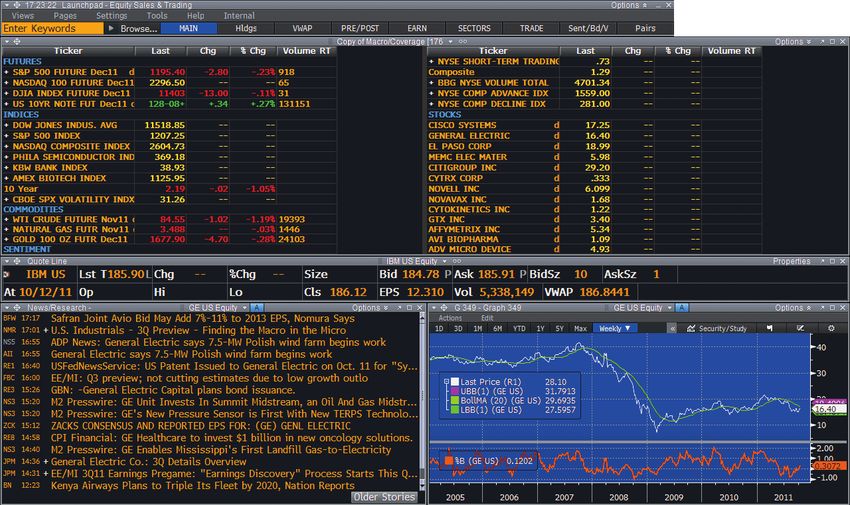The width and height of the screenshot is (850, 505).
Task: Expand the NYSE SHORT-TERM TRADING row
Action: pos(432,62)
